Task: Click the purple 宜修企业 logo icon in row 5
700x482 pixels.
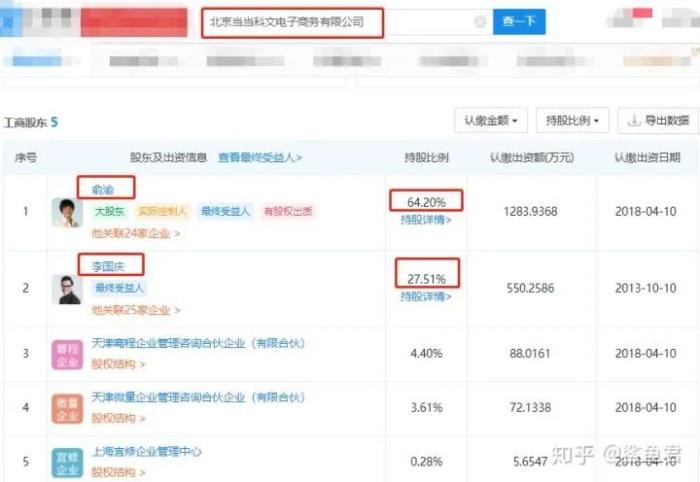Action: coord(67,460)
